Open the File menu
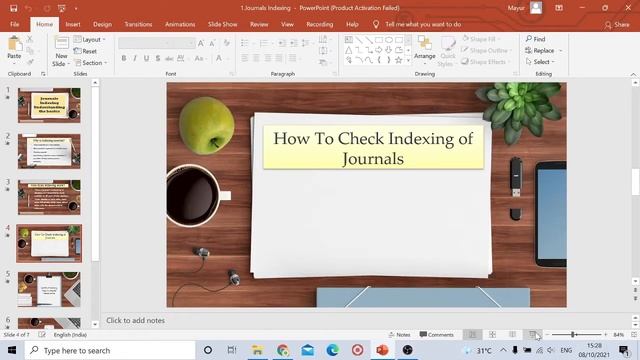The image size is (640, 360). tap(14, 24)
